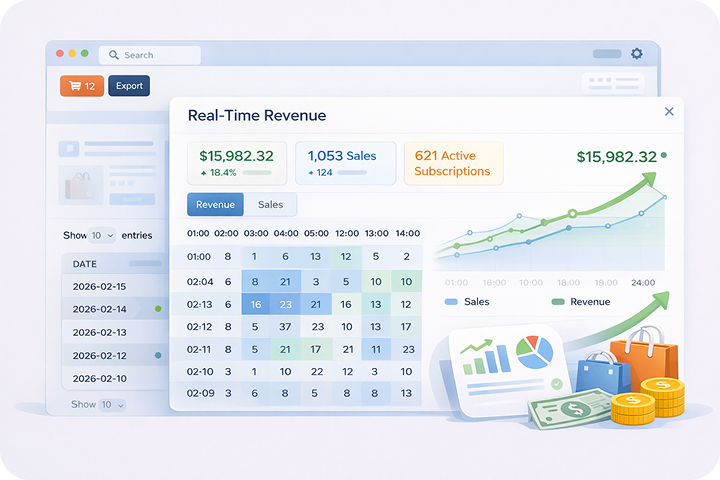Viewport: 720px width, 480px height.
Task: Click the 621 Active Subscriptions card
Action: point(453,163)
